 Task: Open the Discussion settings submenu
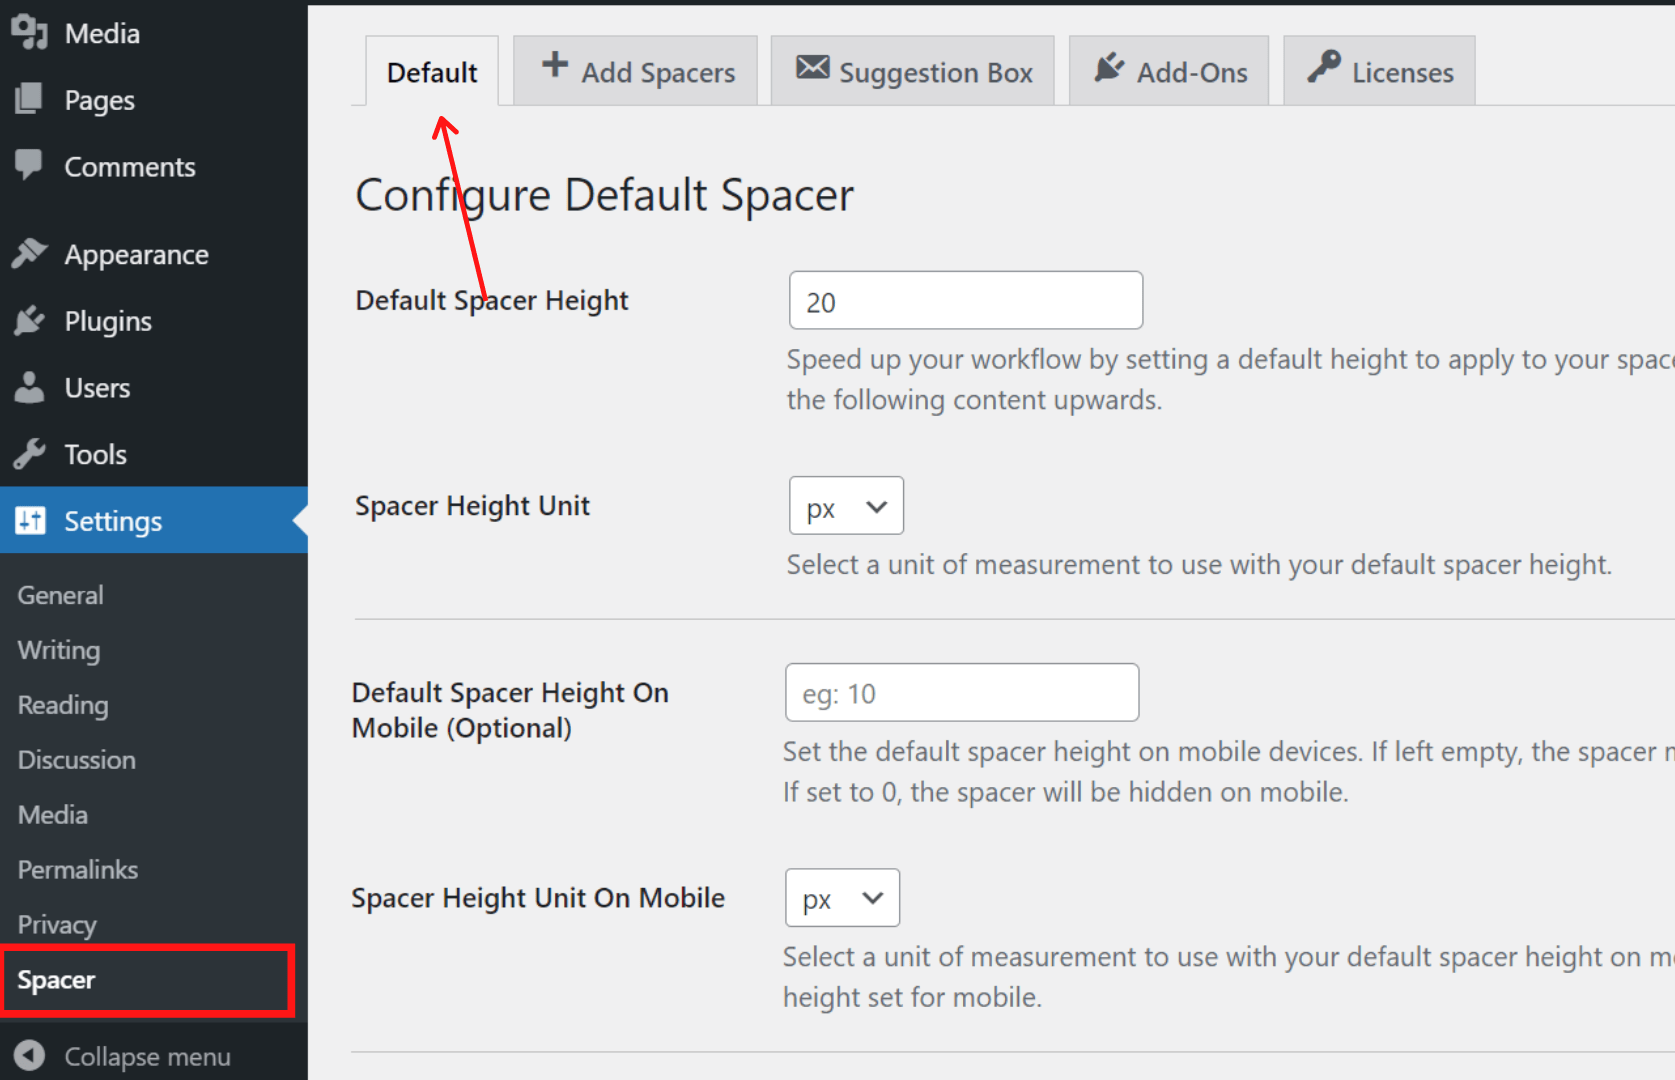coord(77,760)
